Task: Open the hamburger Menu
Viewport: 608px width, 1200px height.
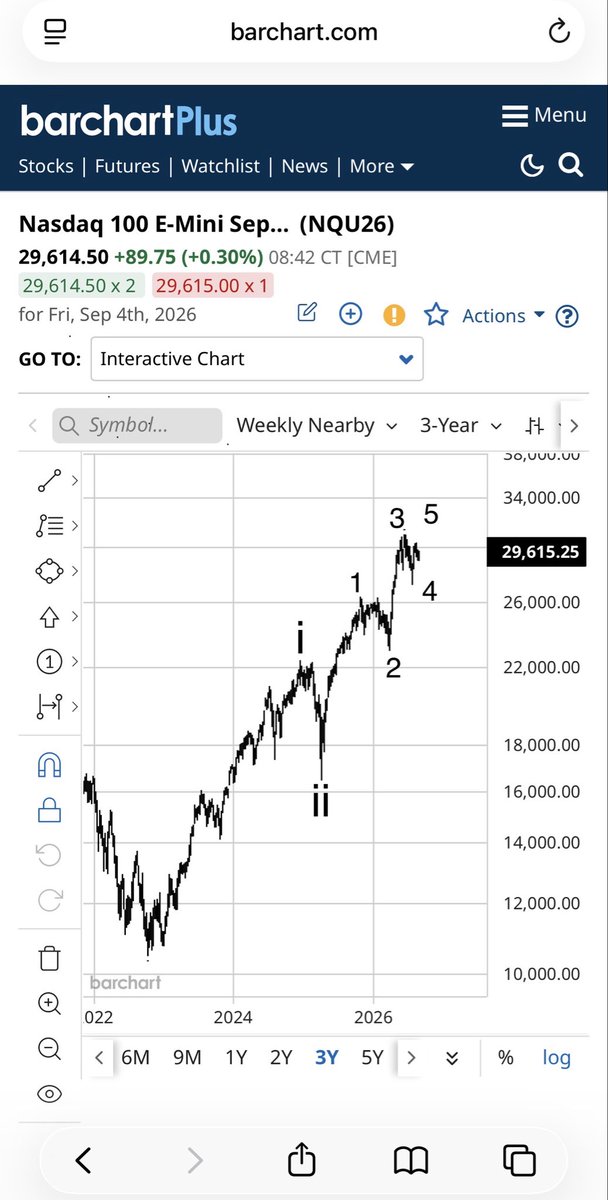Action: pyautogui.click(x=544, y=115)
